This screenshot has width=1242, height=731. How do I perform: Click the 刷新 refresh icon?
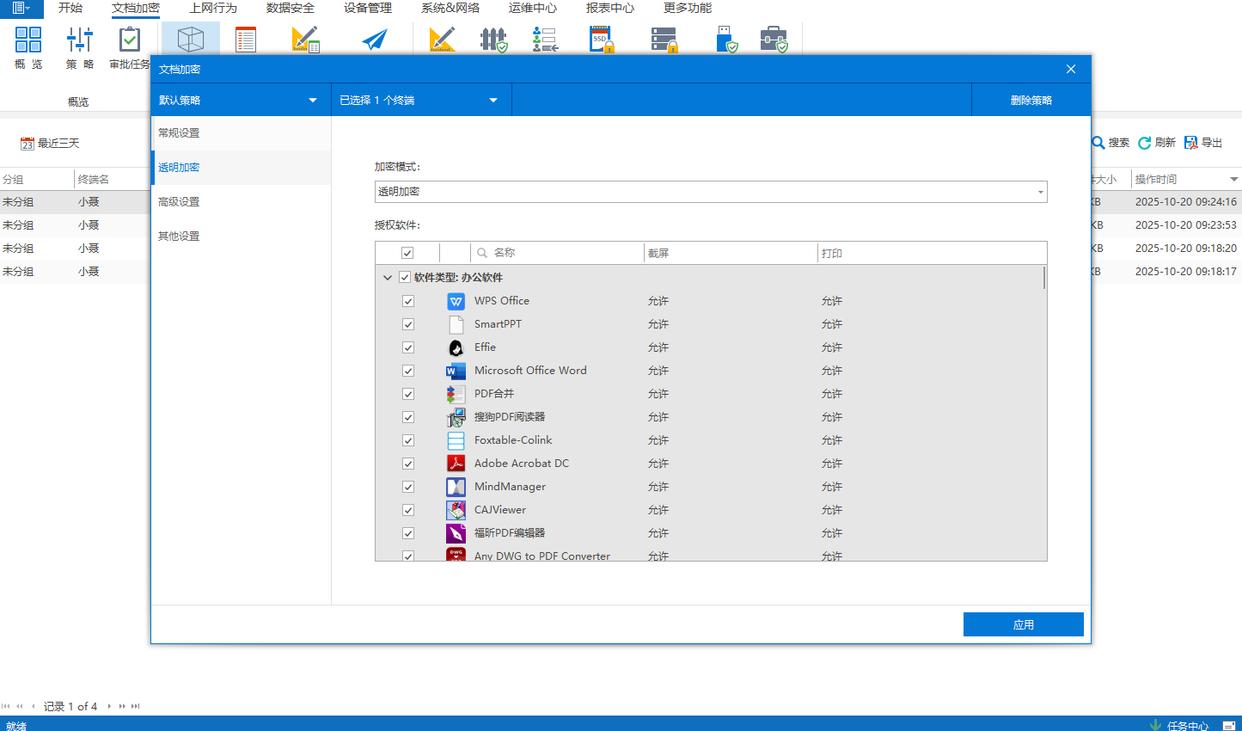[1145, 143]
